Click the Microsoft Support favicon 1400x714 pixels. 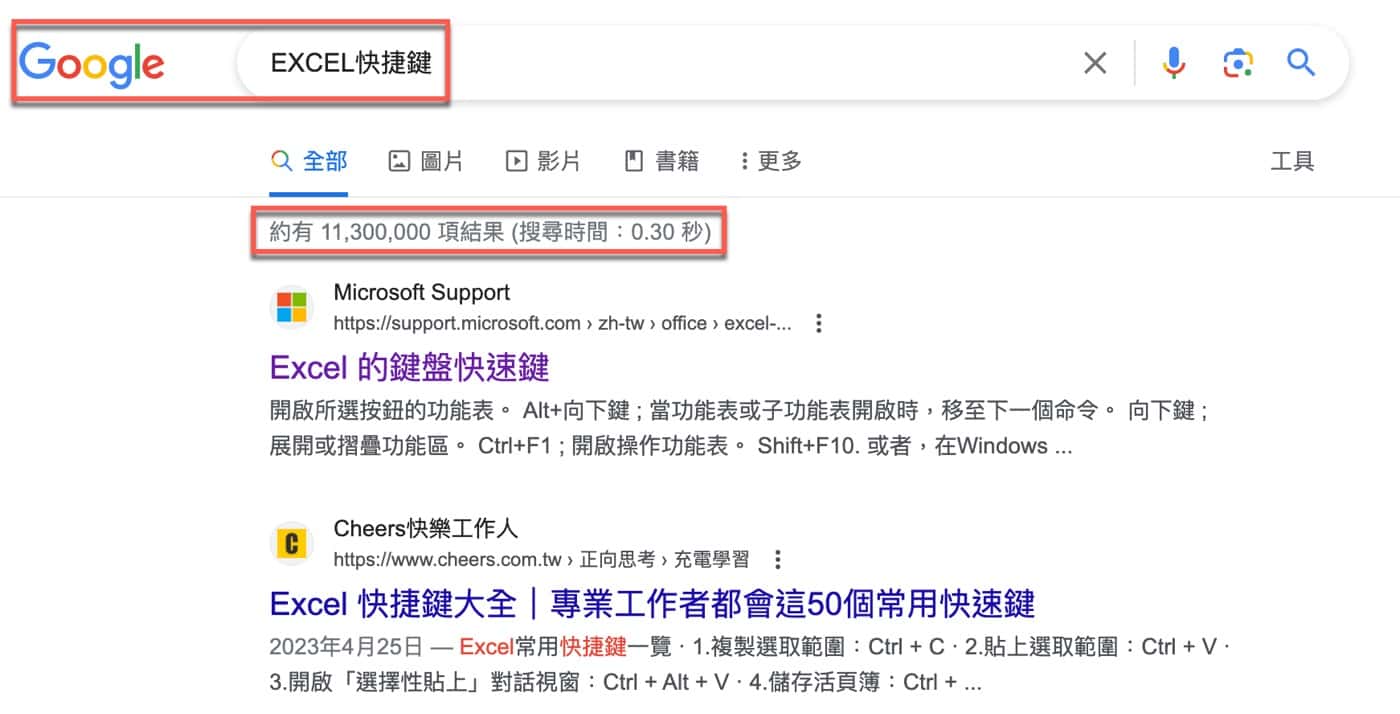pyautogui.click(x=291, y=307)
